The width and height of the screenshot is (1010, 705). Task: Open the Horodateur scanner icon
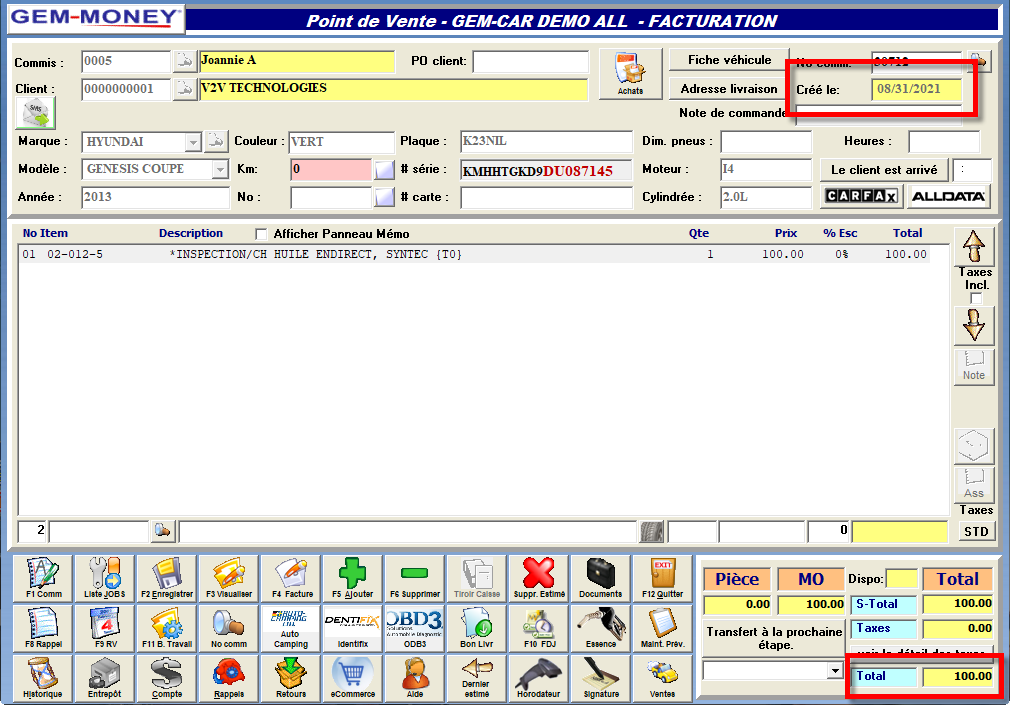[x=538, y=678]
